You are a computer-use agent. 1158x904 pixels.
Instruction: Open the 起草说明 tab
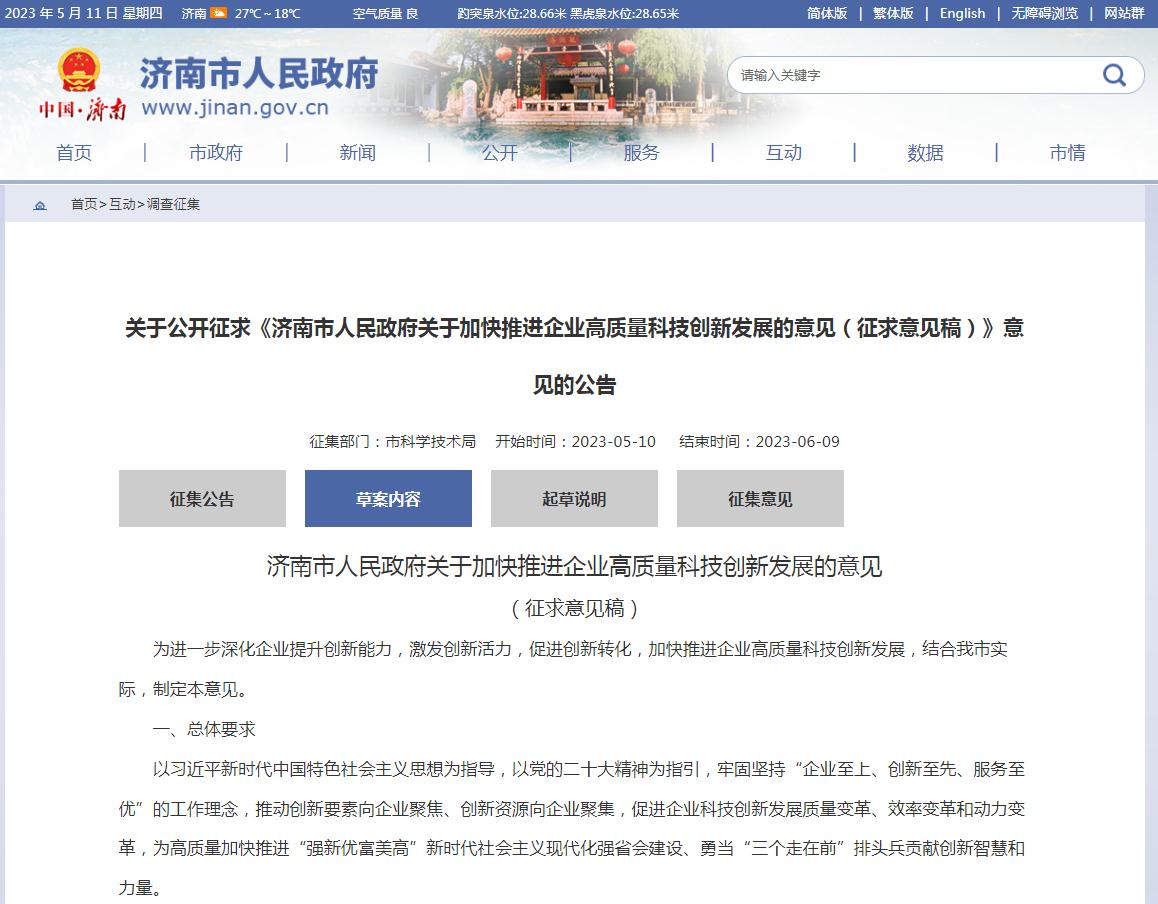(x=574, y=499)
